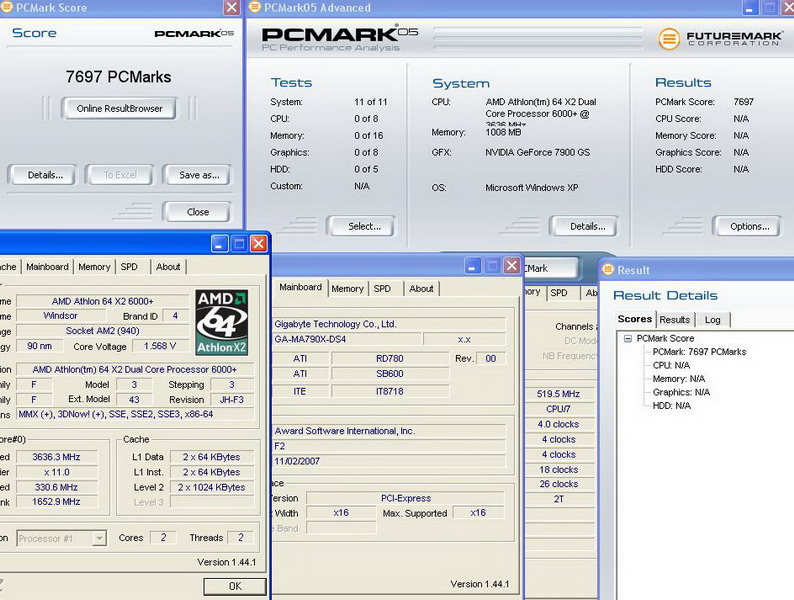
Task: Select 'Memory: N/A' tree row
Action: point(679,379)
